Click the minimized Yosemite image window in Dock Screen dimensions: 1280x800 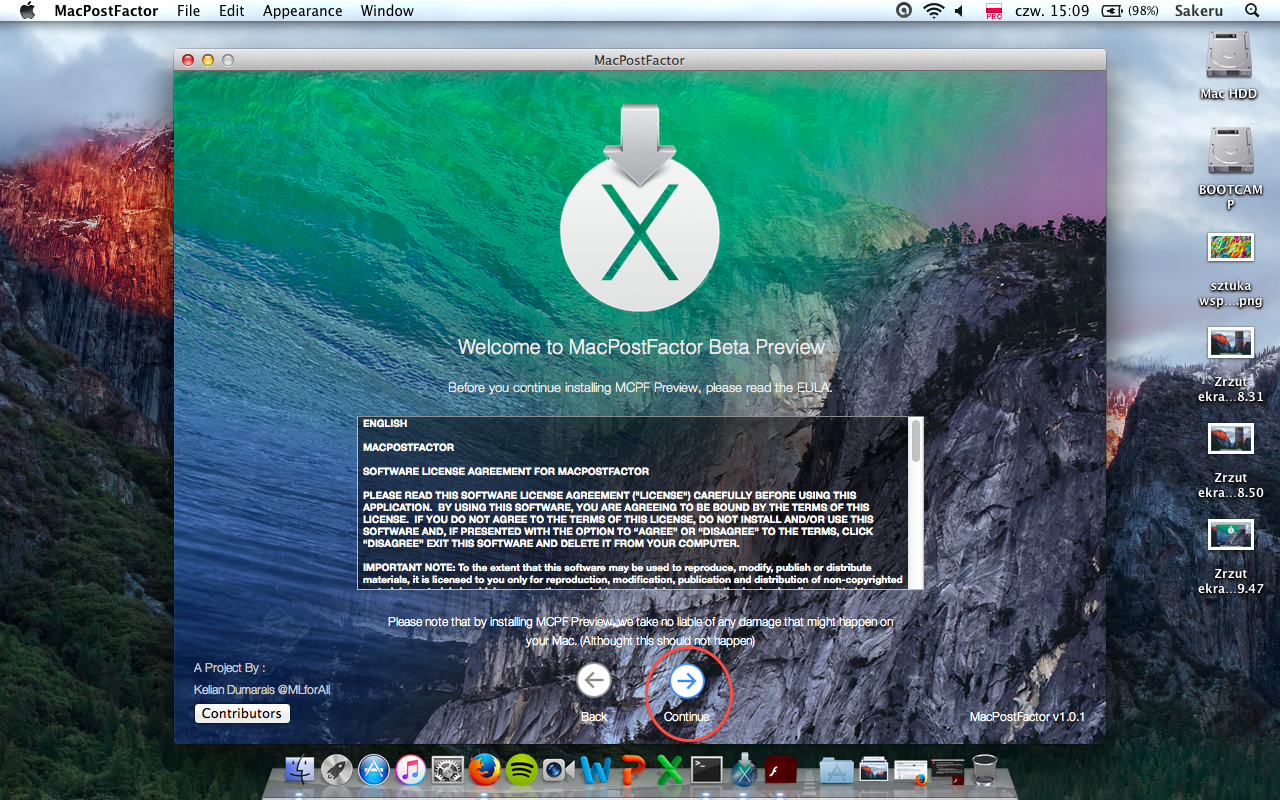tap(873, 770)
